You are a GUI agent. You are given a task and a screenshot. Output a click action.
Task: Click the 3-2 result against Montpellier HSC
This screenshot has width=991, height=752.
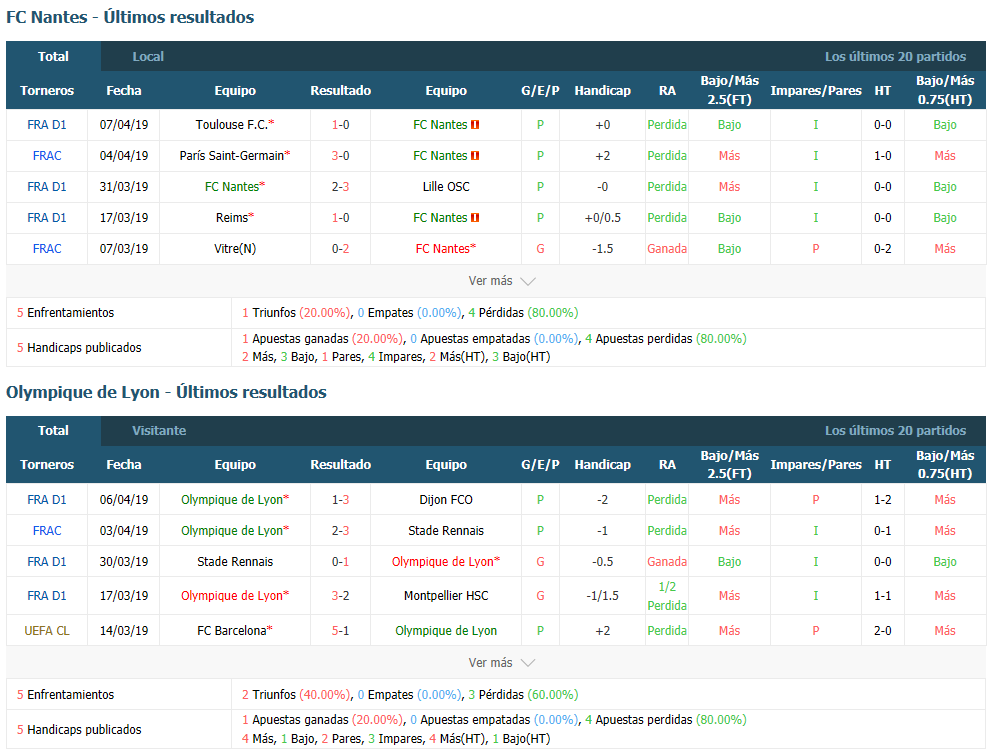tap(341, 596)
